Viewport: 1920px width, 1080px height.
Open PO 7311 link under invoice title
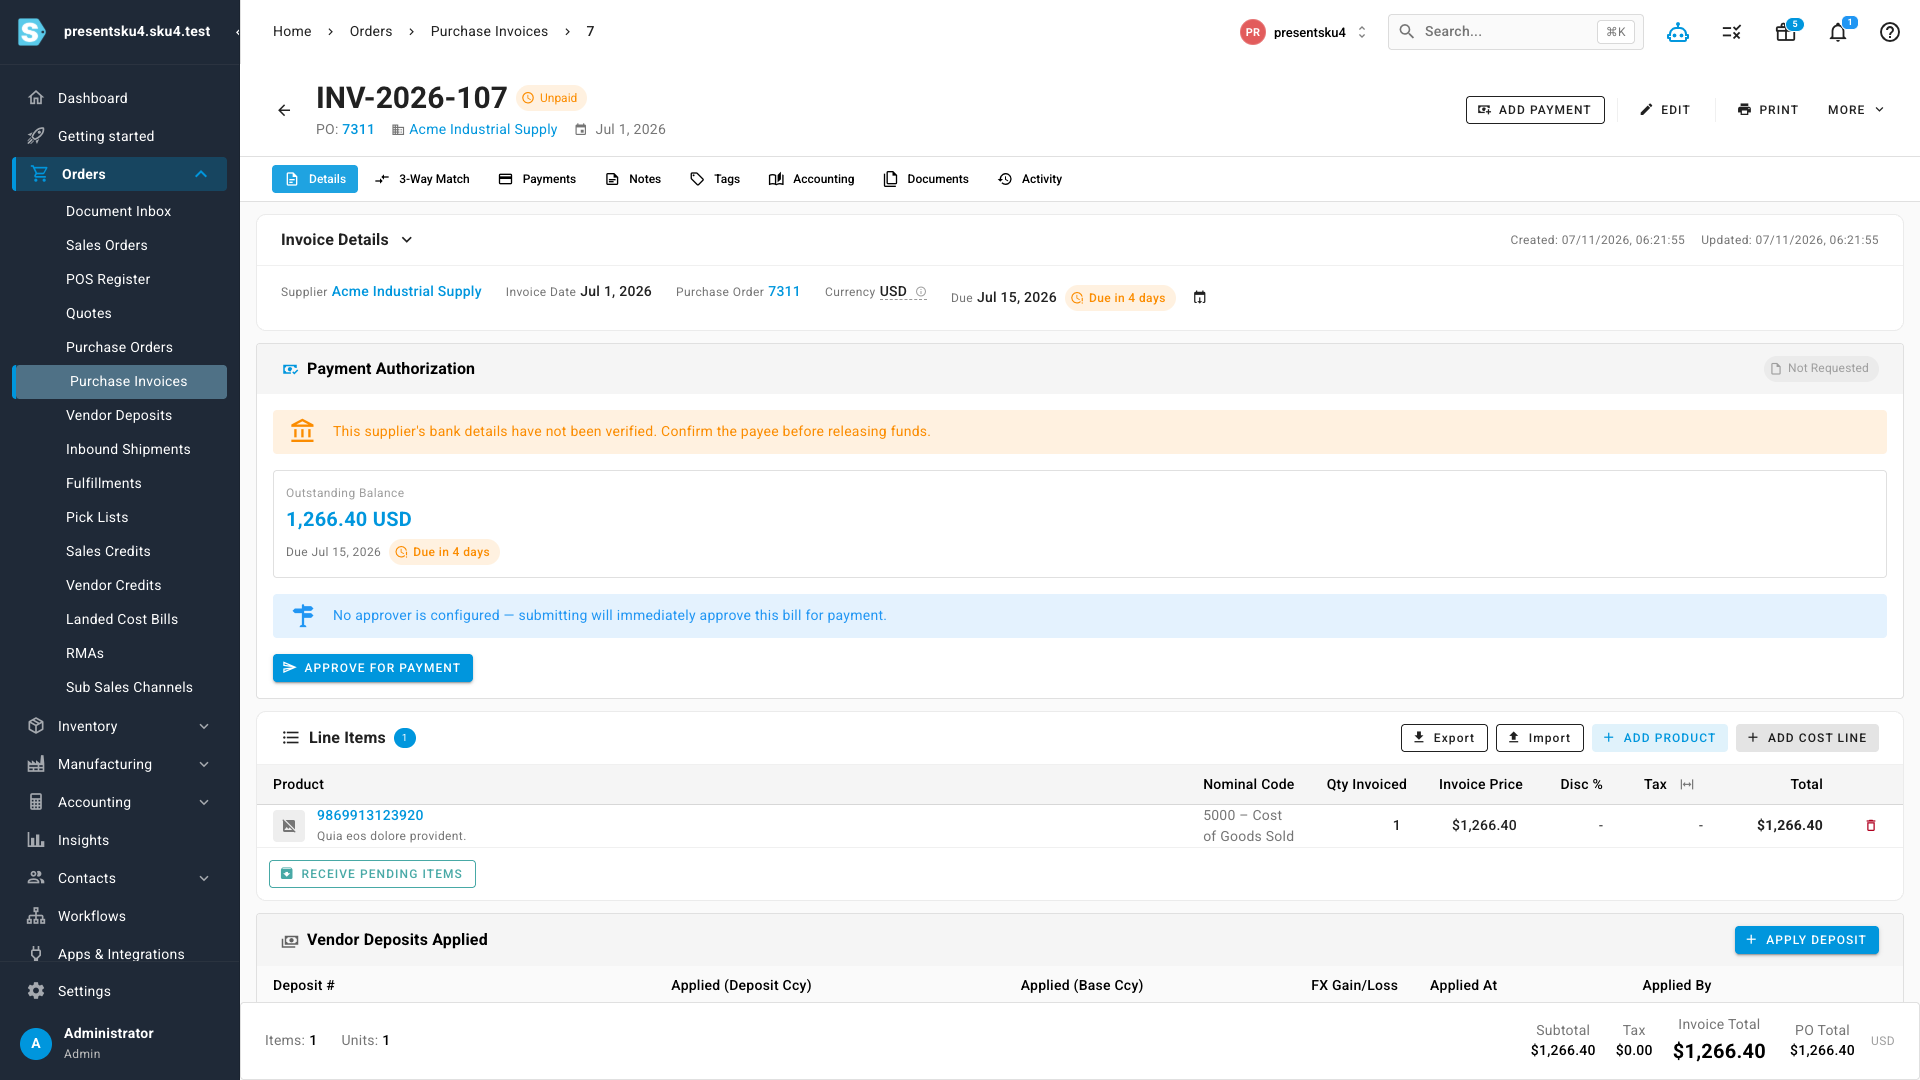[x=358, y=130]
